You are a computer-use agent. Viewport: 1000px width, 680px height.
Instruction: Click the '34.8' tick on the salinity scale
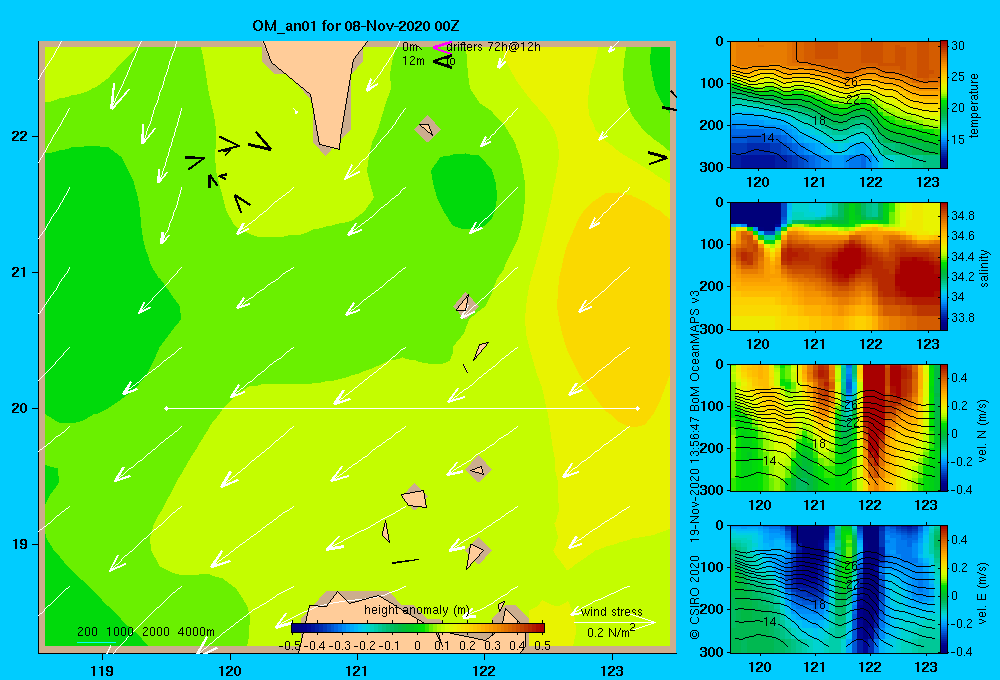click(962, 216)
